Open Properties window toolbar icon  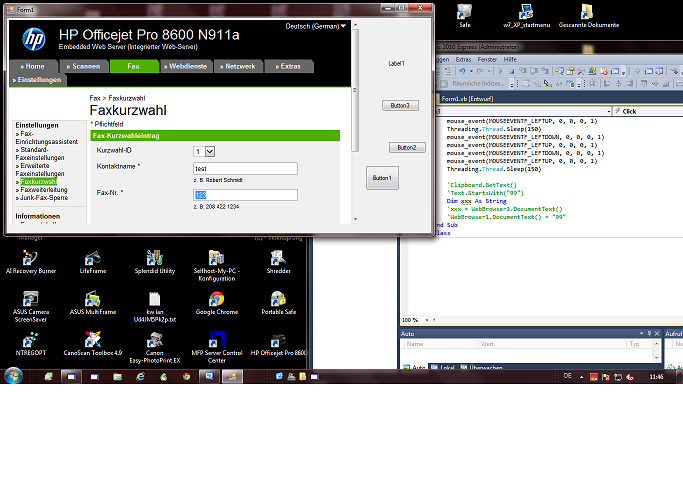click(570, 71)
